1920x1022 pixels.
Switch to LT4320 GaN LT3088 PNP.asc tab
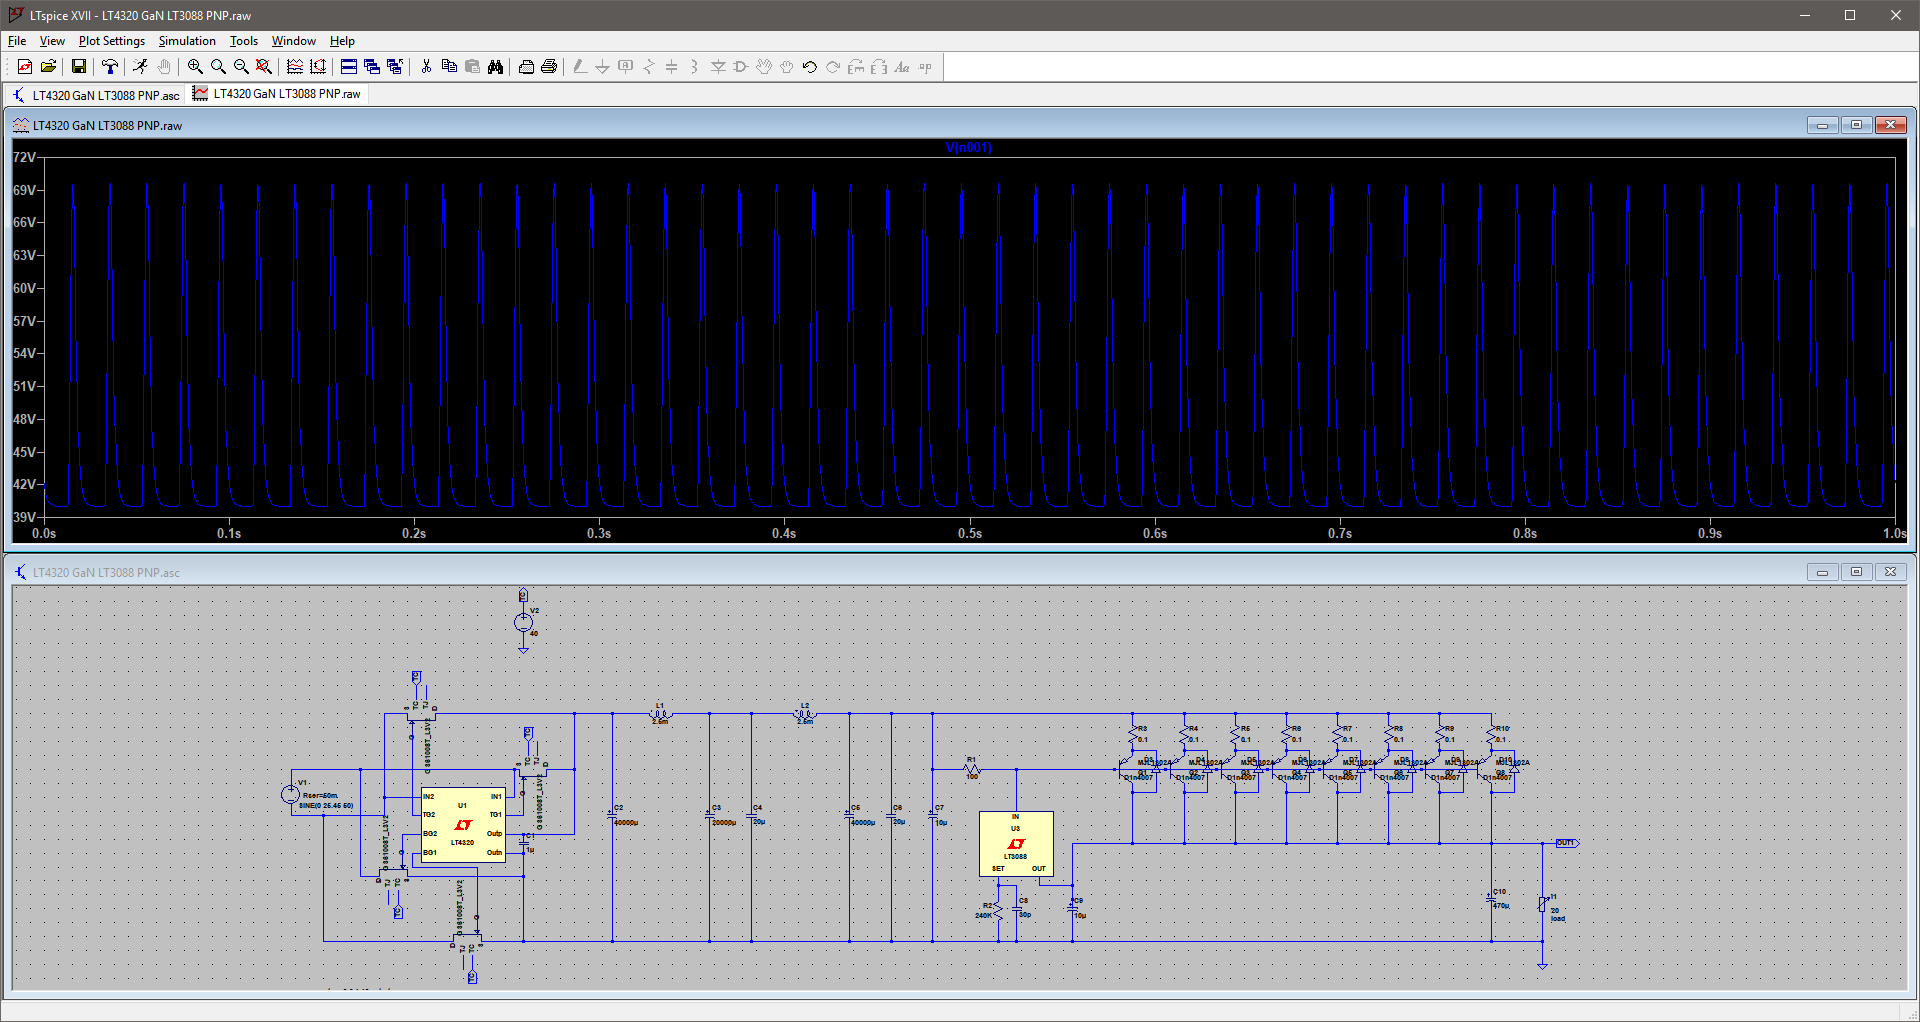click(96, 95)
